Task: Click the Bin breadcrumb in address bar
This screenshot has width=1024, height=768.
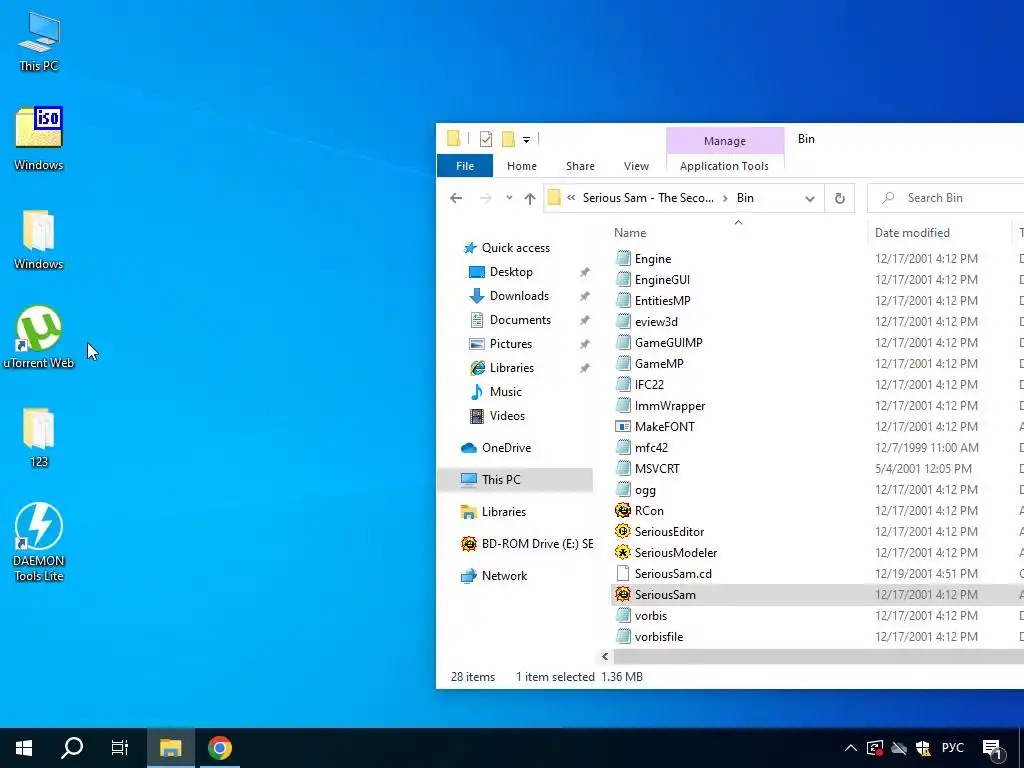Action: (x=745, y=198)
